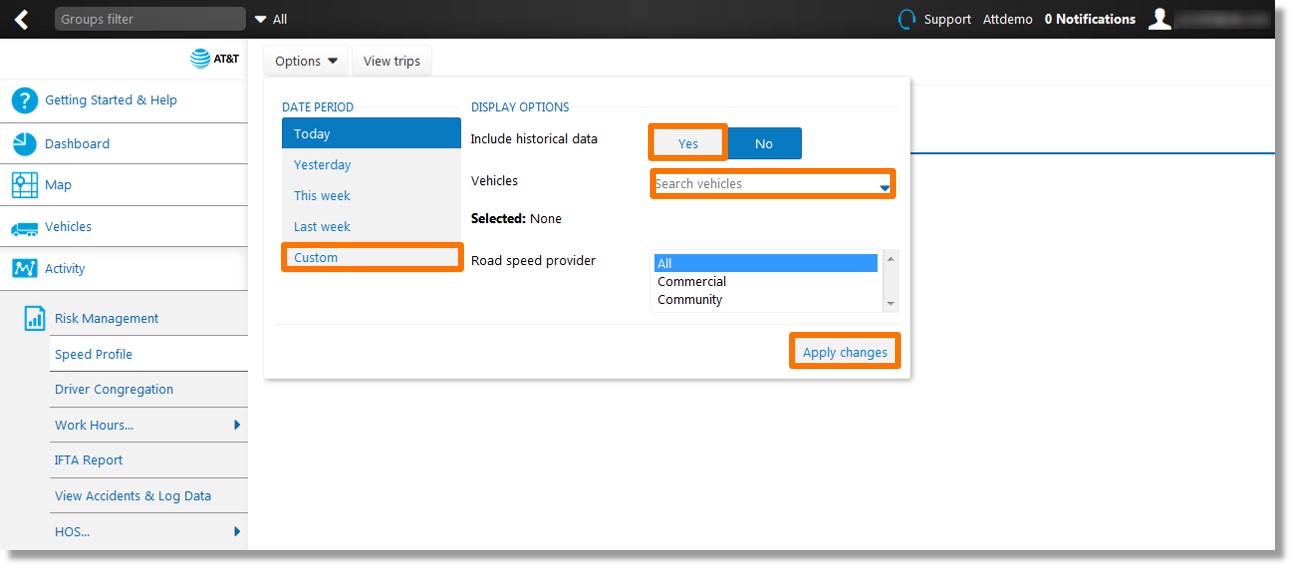Image resolution: width=1293 pixels, height=568 pixels.
Task: Expand the HOS submenu arrow
Action: [x=237, y=531]
